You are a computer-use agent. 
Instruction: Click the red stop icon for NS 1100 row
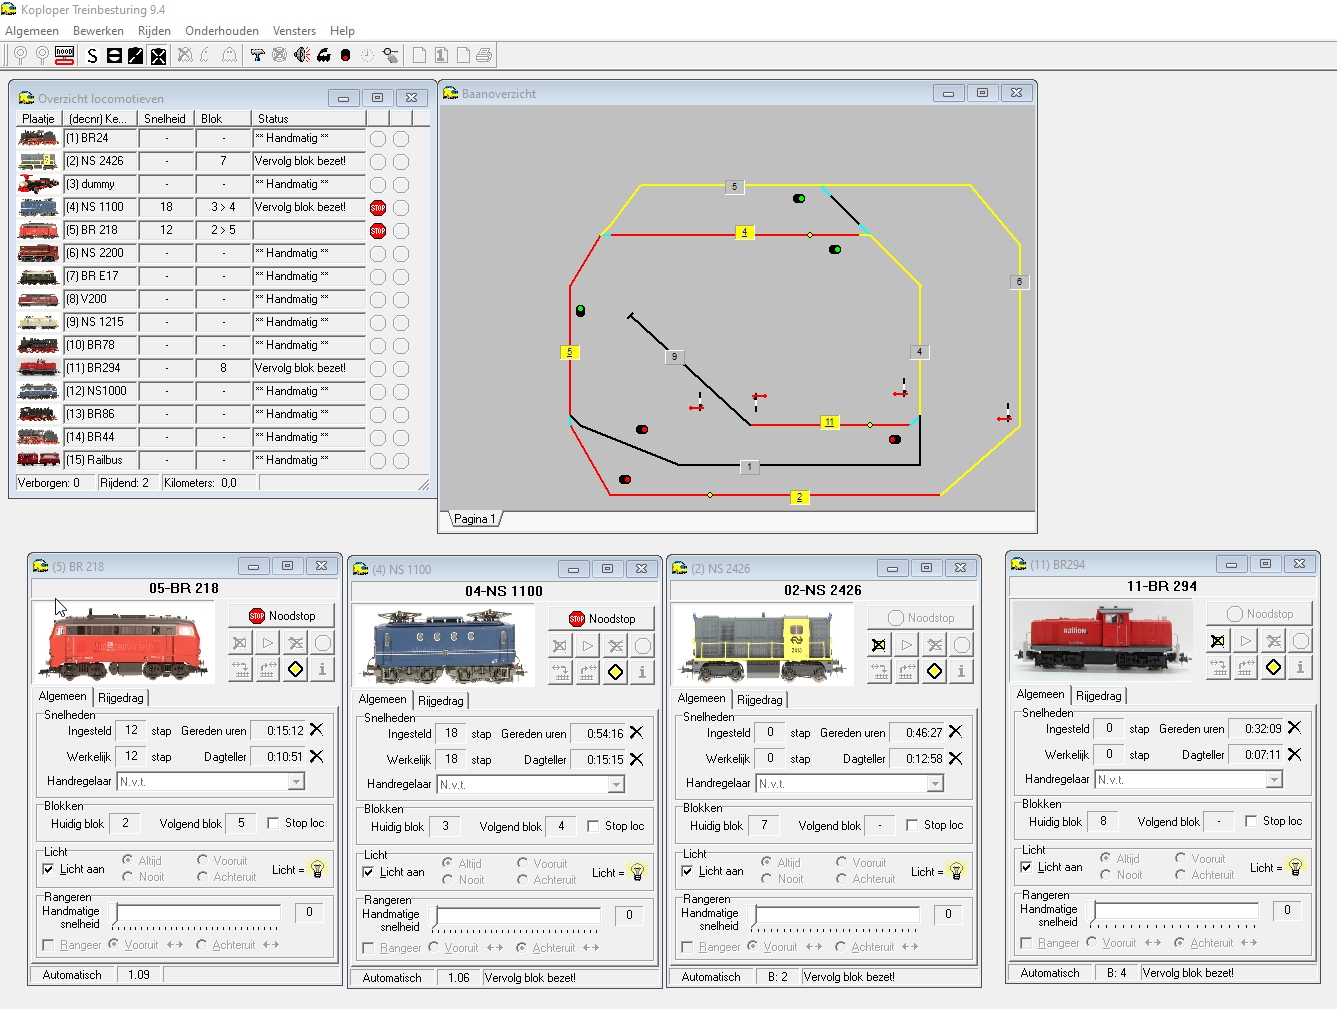tap(378, 208)
